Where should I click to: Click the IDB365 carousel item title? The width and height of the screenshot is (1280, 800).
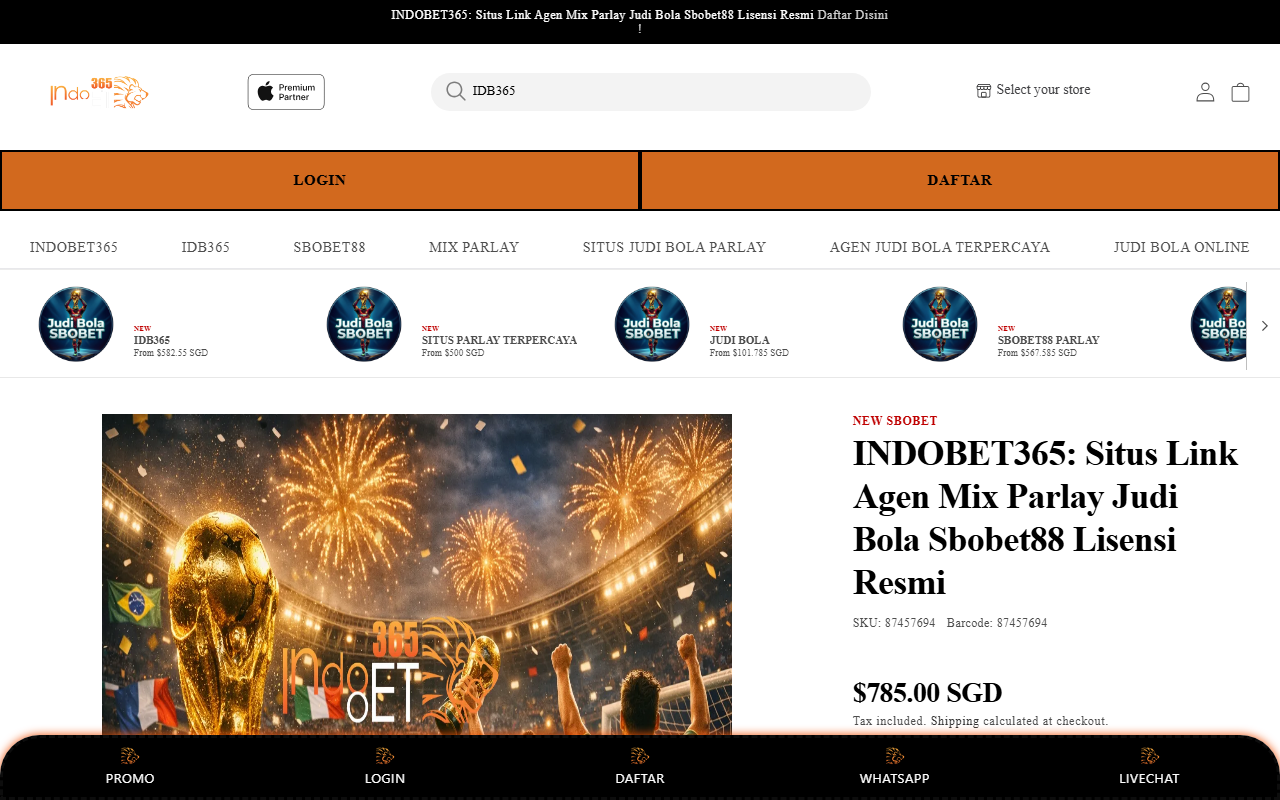(x=152, y=340)
